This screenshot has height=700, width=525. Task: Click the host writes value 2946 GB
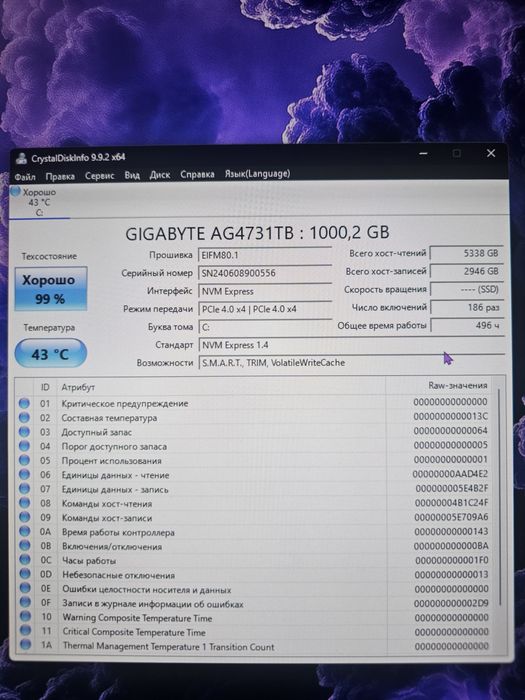[467, 271]
